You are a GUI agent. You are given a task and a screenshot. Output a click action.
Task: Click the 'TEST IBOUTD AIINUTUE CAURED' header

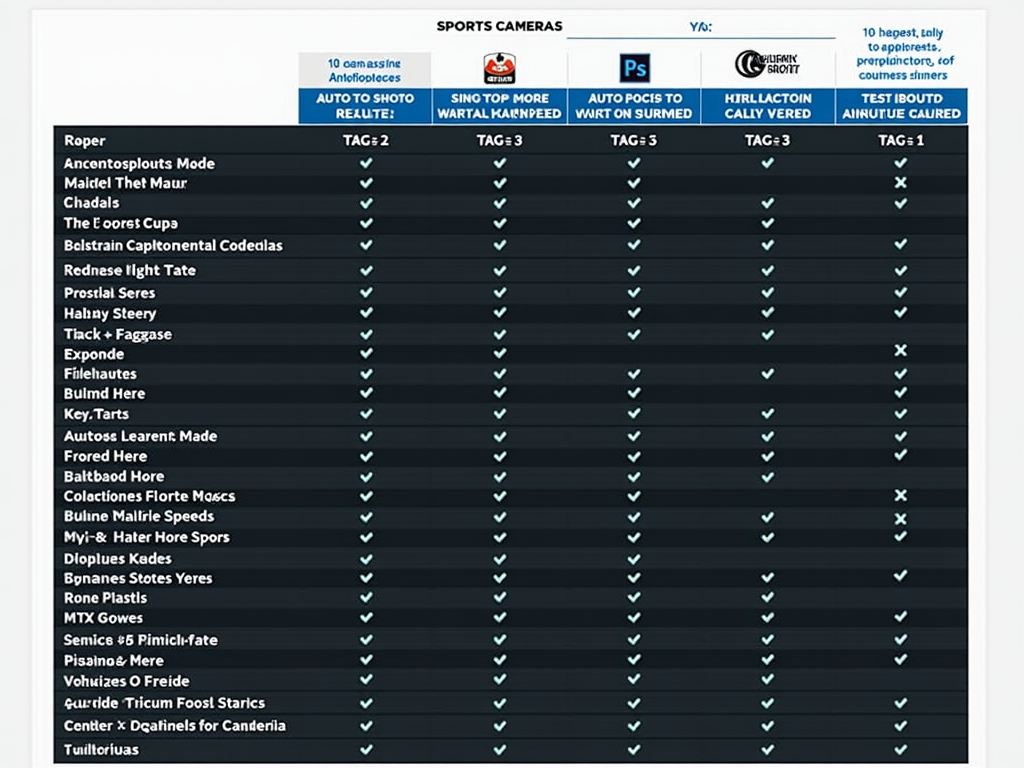point(901,106)
